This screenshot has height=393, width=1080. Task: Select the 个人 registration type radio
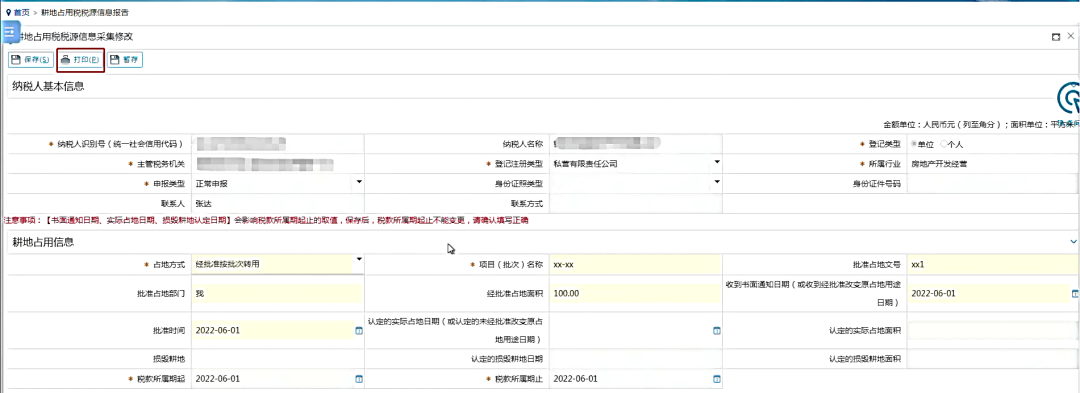tap(944, 144)
